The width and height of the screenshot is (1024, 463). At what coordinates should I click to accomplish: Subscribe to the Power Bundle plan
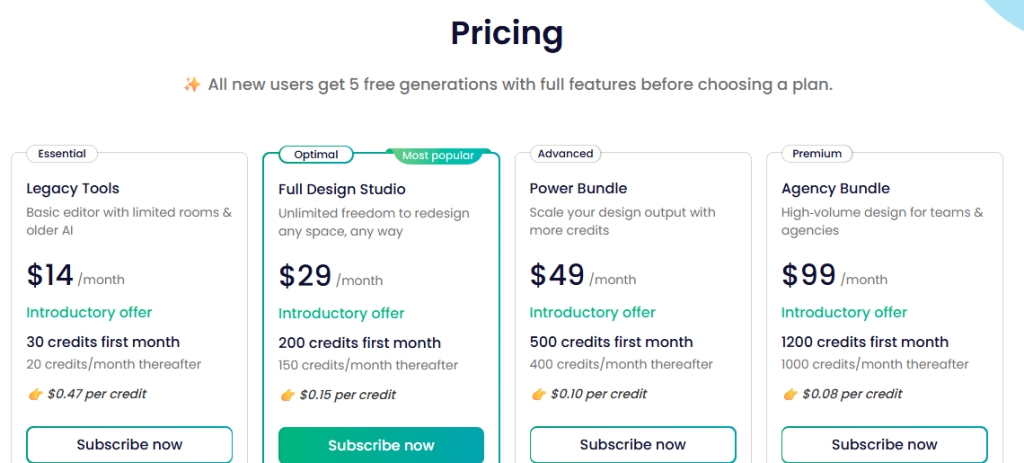633,444
